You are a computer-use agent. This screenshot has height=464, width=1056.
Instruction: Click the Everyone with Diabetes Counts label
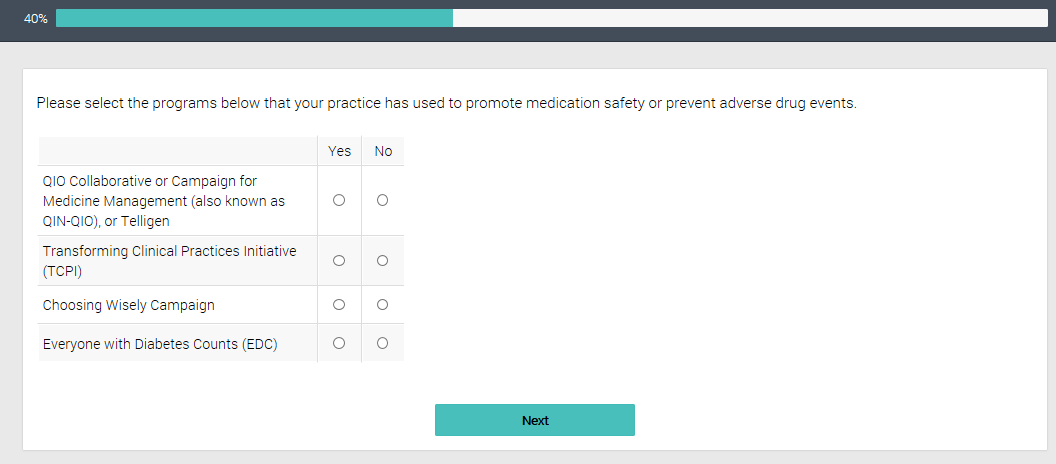pyautogui.click(x=160, y=344)
